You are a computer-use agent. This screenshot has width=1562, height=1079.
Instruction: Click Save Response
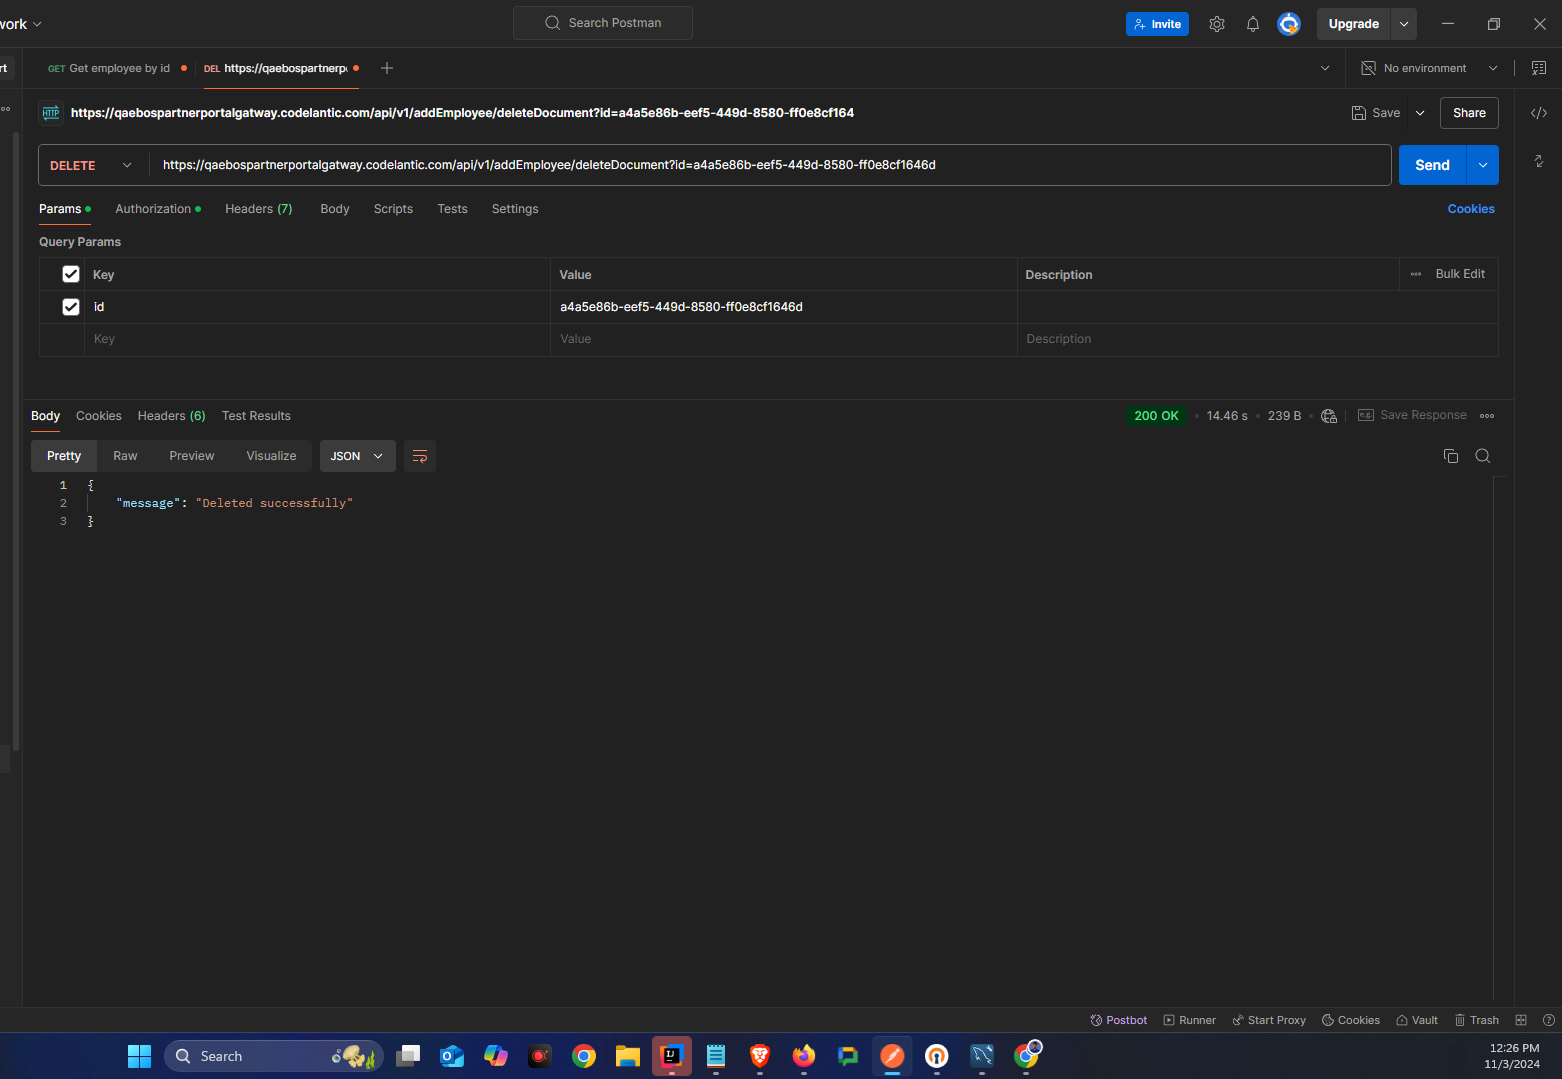tap(1412, 415)
